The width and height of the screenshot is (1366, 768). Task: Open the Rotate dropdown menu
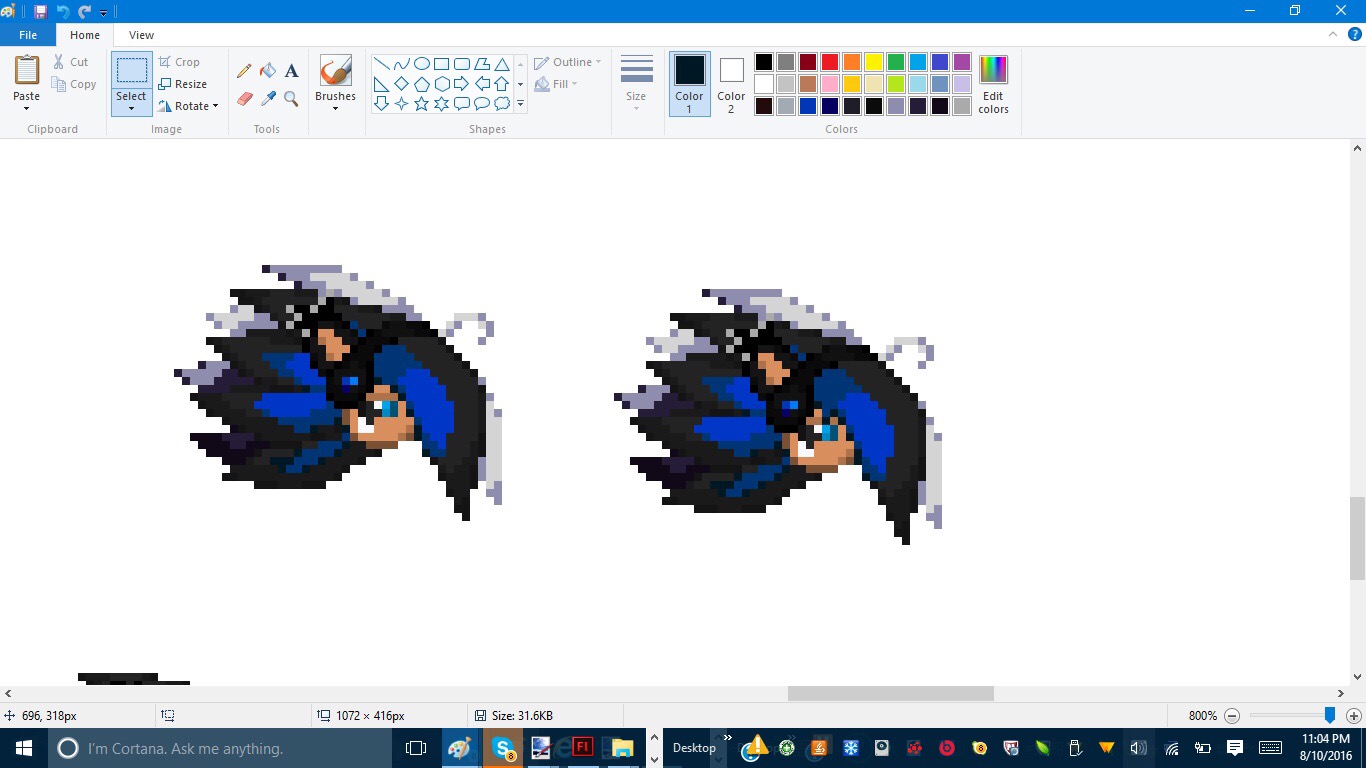click(x=188, y=106)
